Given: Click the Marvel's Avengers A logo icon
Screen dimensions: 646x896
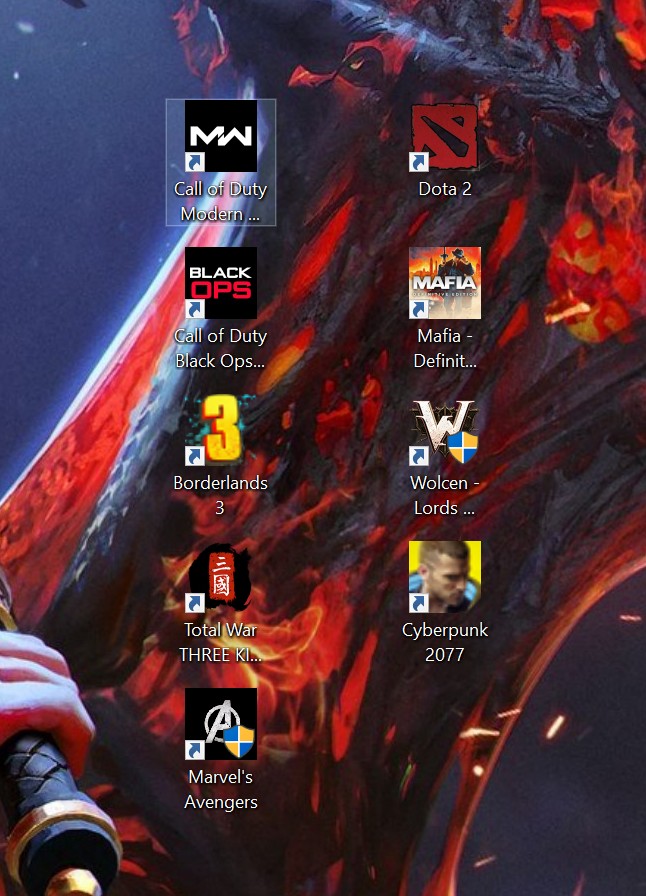Looking at the screenshot, I should (x=221, y=723).
